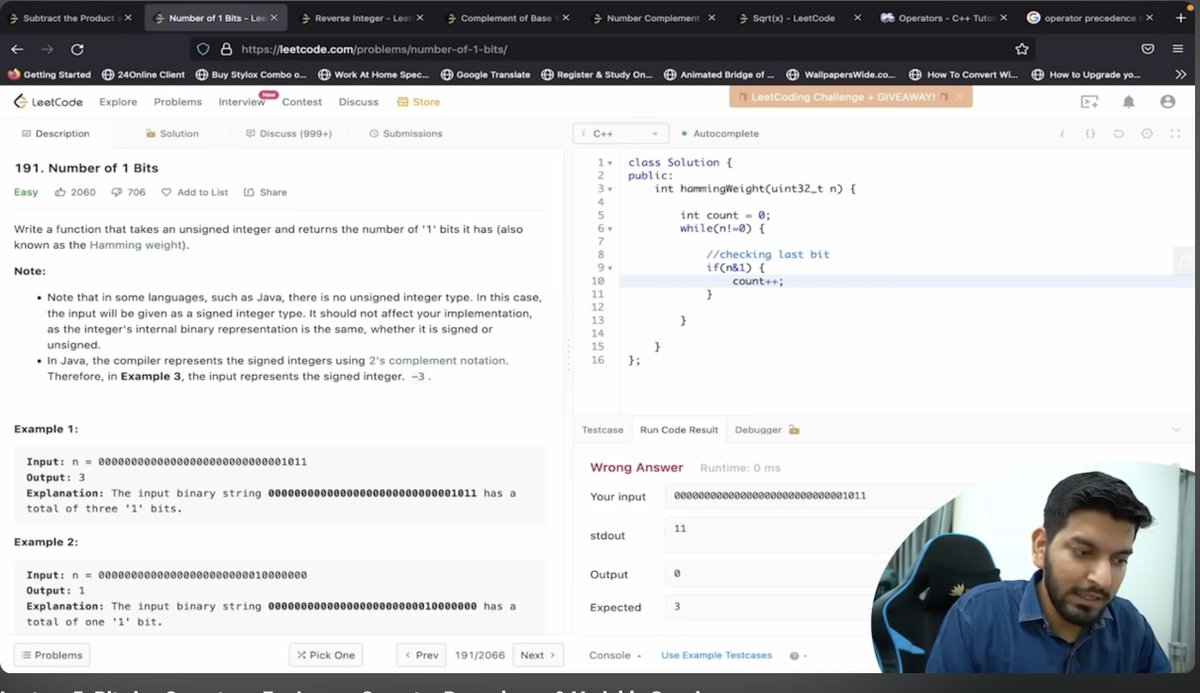The image size is (1200, 693).
Task: Show more bookmarks with the chevron icon
Action: [1180, 74]
